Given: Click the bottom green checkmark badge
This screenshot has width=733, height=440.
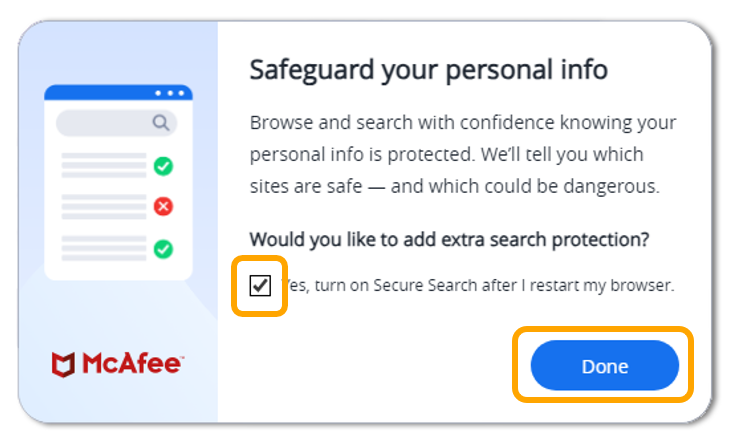Looking at the screenshot, I should [162, 248].
